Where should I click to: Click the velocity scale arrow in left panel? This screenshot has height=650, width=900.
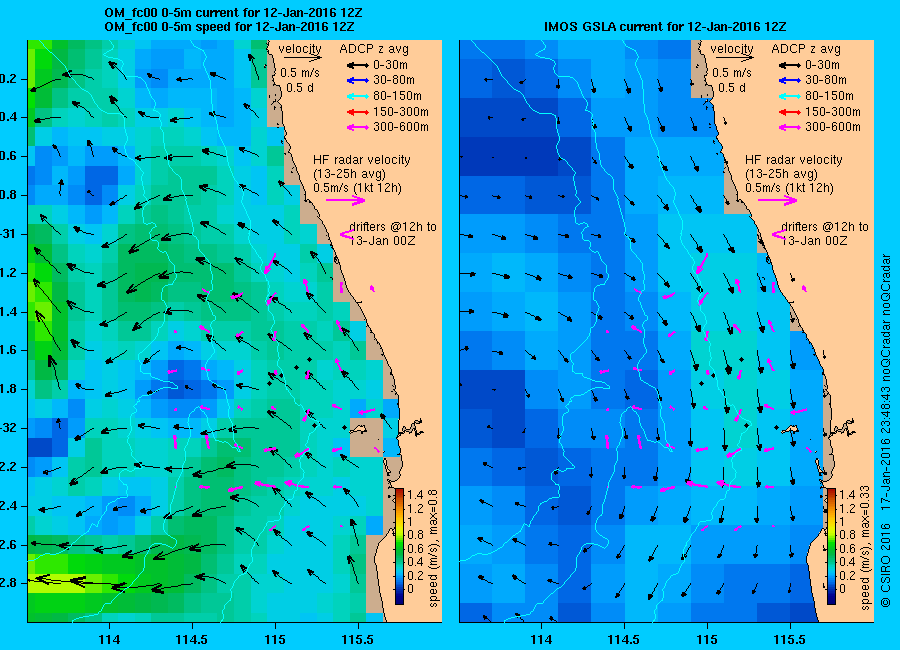coord(303,58)
